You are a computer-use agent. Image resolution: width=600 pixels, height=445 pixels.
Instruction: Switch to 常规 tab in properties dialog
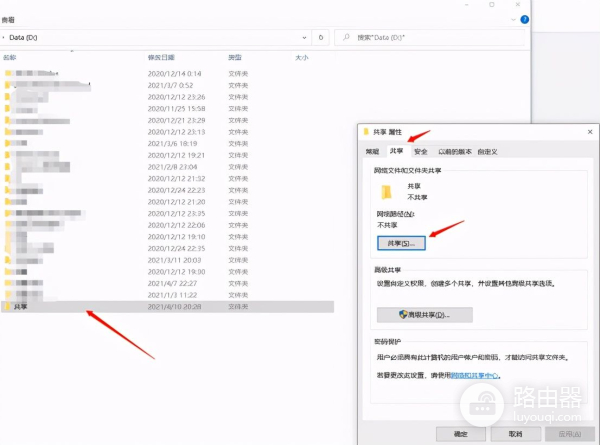tap(372, 152)
